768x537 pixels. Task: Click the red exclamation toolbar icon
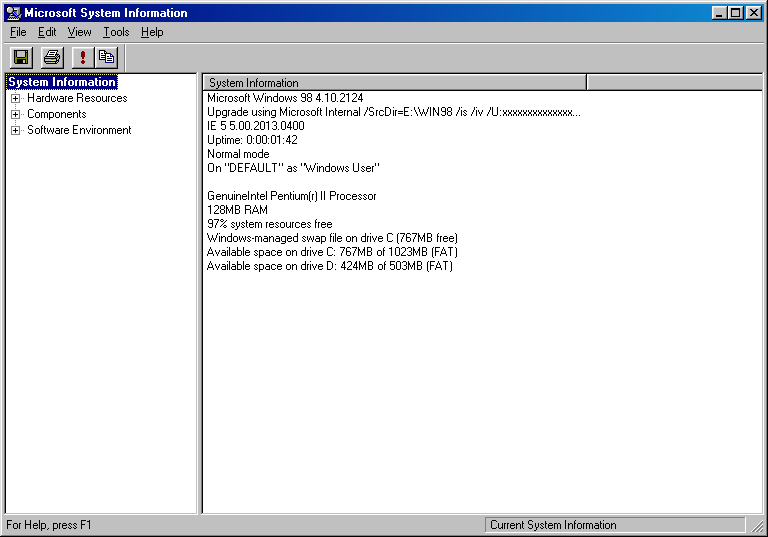pos(83,58)
